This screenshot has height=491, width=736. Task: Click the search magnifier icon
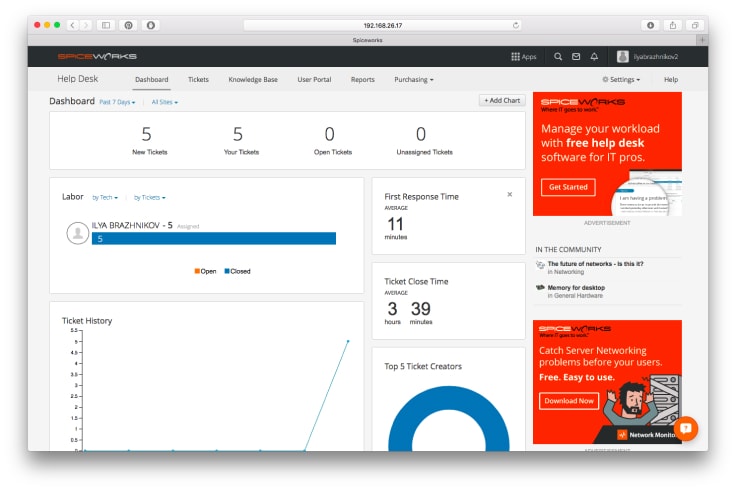coord(558,57)
